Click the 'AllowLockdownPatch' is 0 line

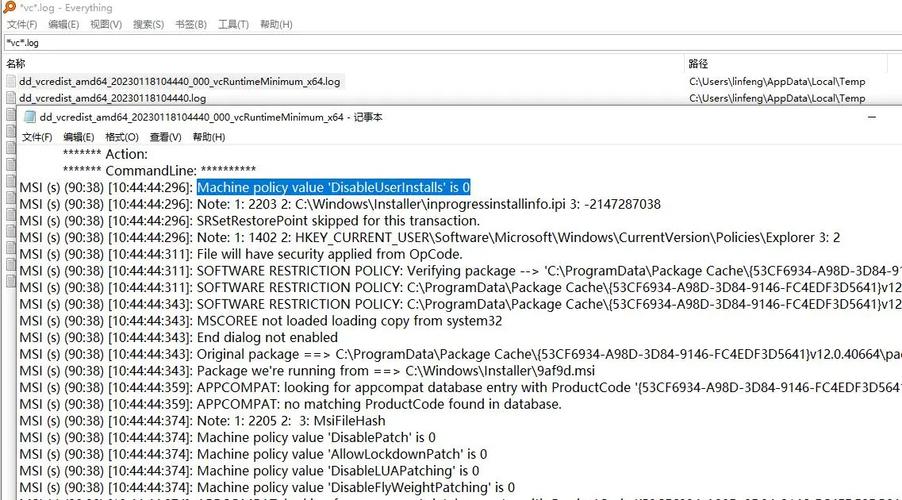click(253, 455)
